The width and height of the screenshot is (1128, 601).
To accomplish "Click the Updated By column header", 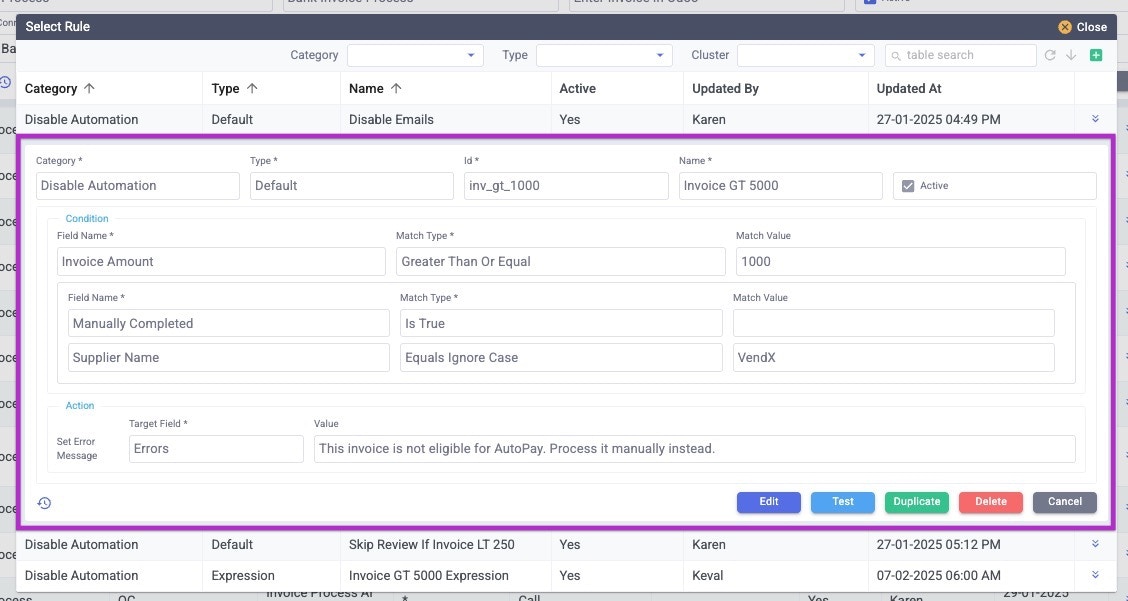I will [725, 89].
